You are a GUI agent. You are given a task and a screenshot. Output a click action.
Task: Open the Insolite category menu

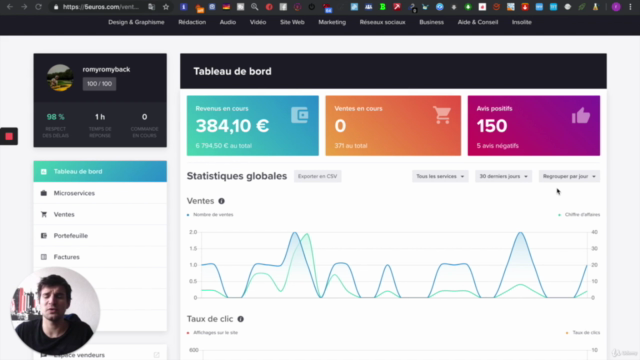click(x=522, y=22)
